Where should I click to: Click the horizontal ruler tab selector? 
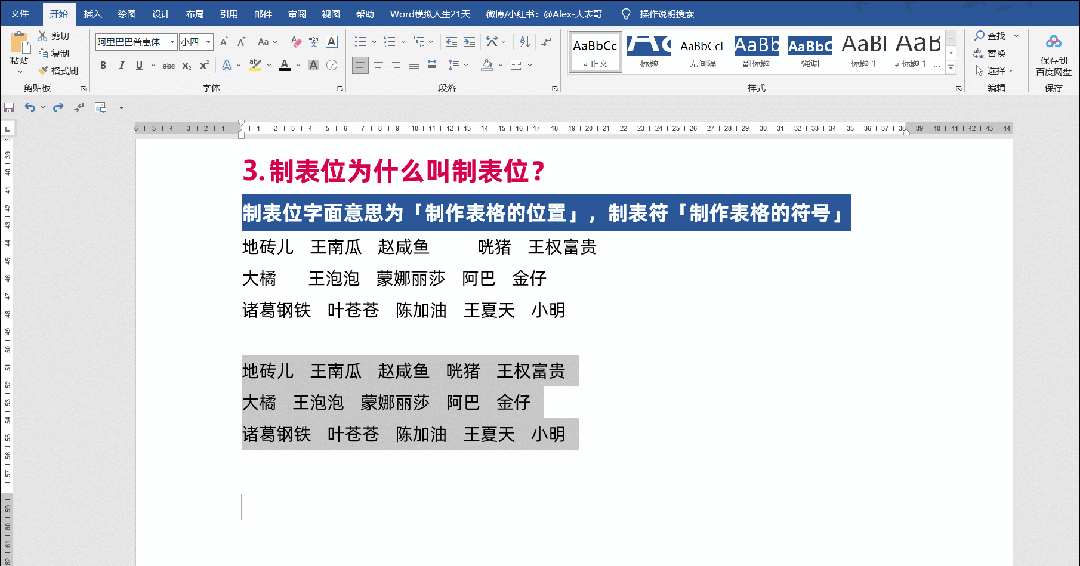tap(7, 129)
